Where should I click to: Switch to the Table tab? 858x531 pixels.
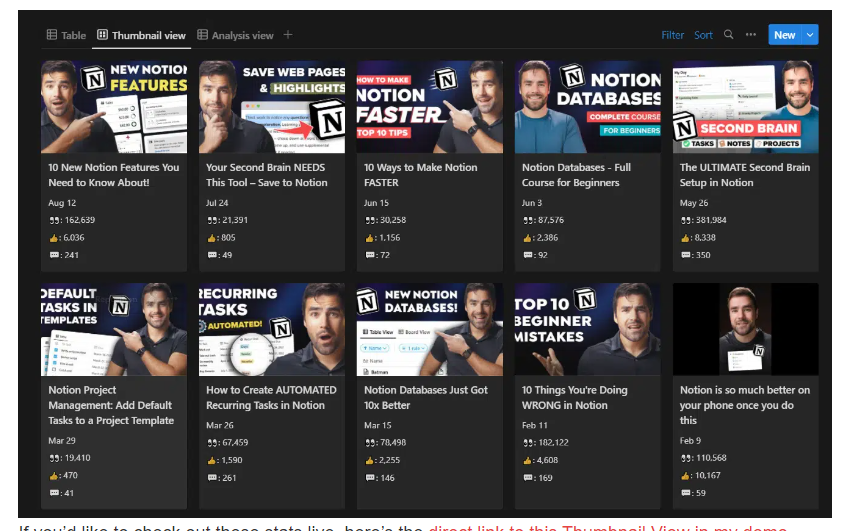click(x=73, y=35)
